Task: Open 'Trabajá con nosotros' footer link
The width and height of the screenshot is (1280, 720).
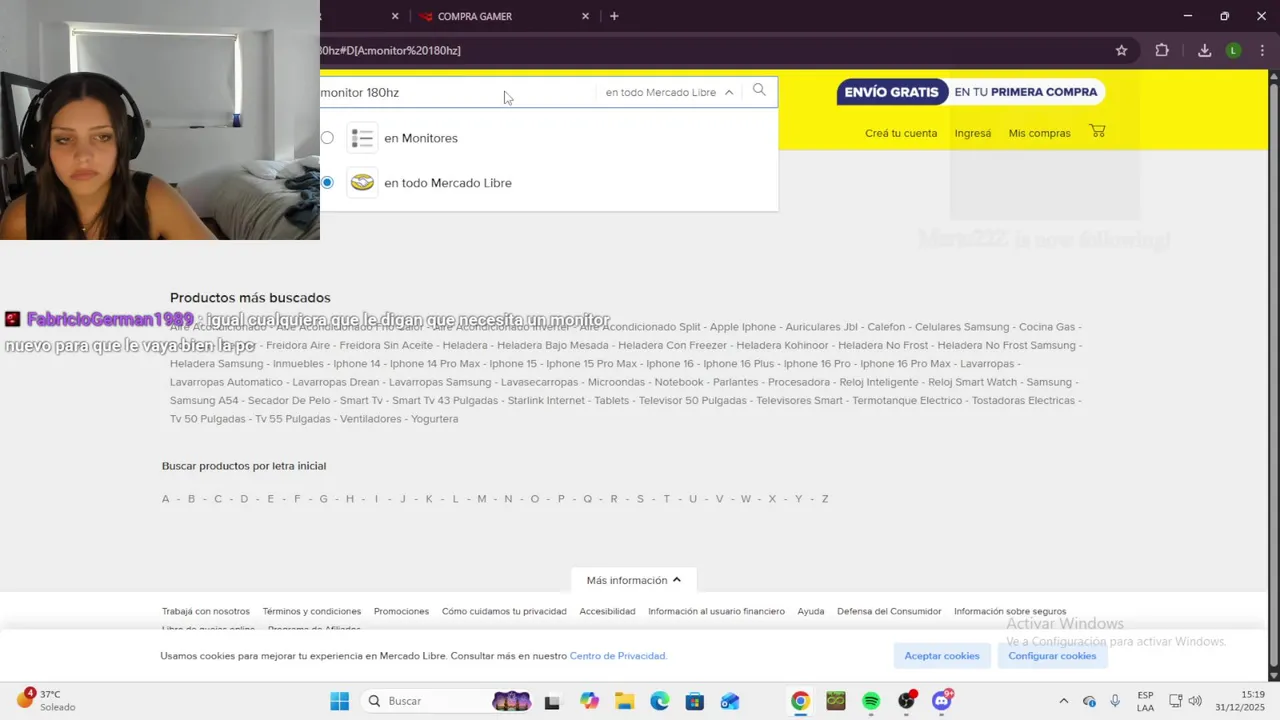Action: [x=206, y=611]
